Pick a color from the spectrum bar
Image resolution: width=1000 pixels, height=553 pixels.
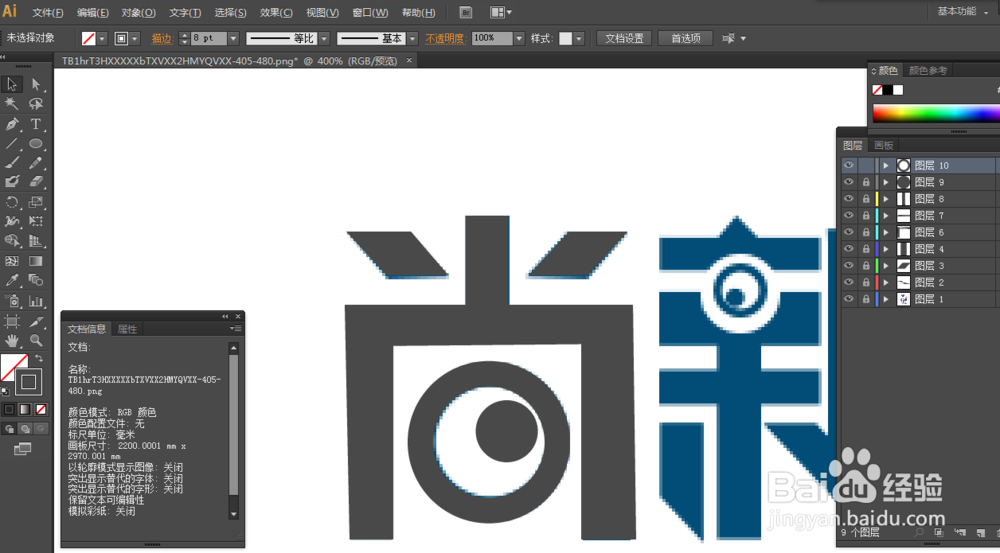pos(936,113)
